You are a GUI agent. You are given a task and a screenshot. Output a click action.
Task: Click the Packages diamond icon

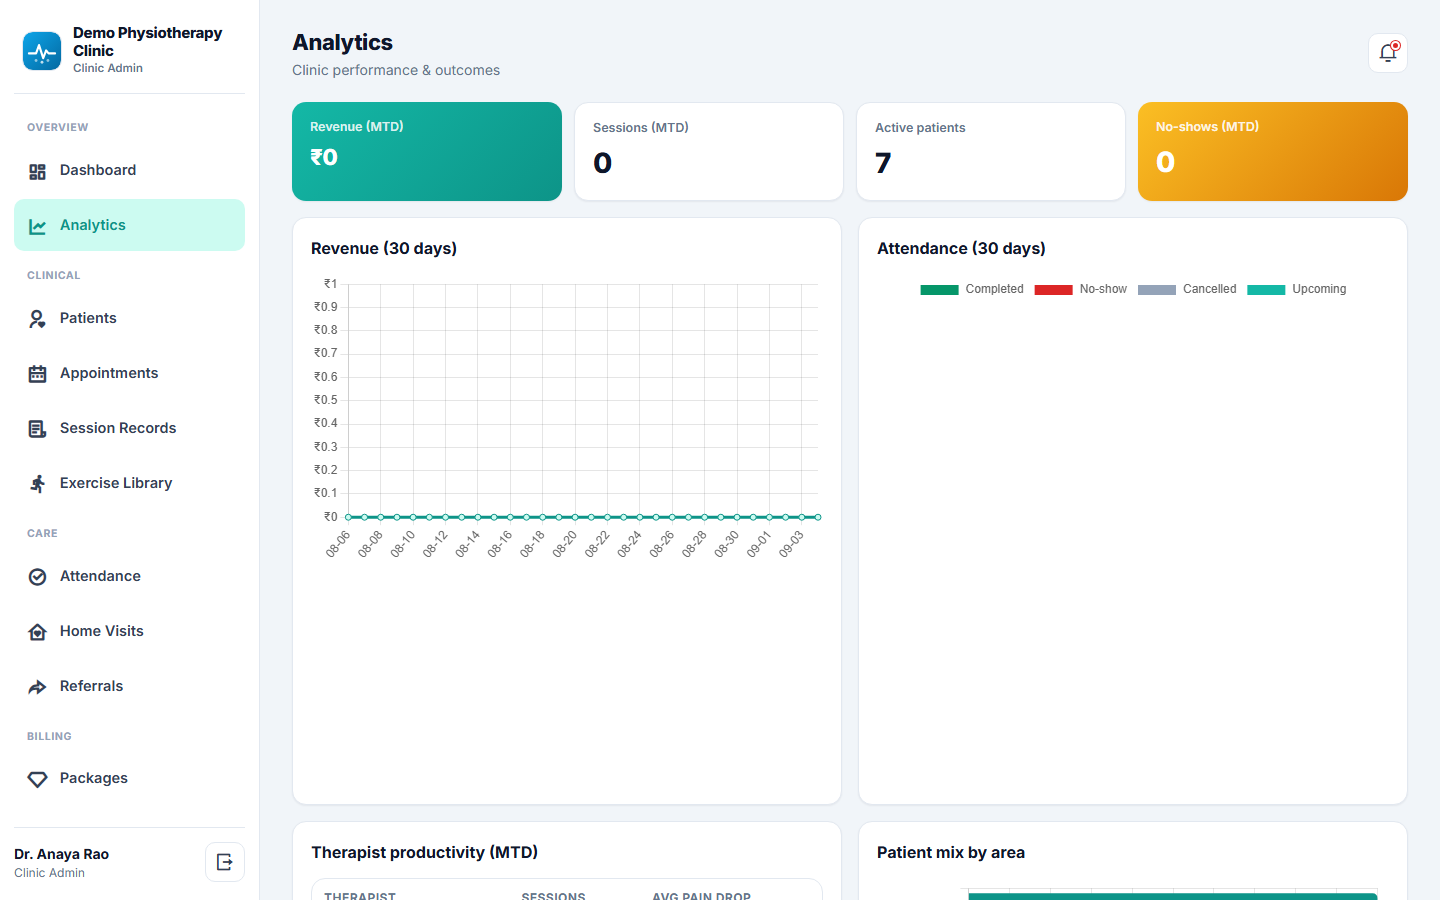(38, 779)
